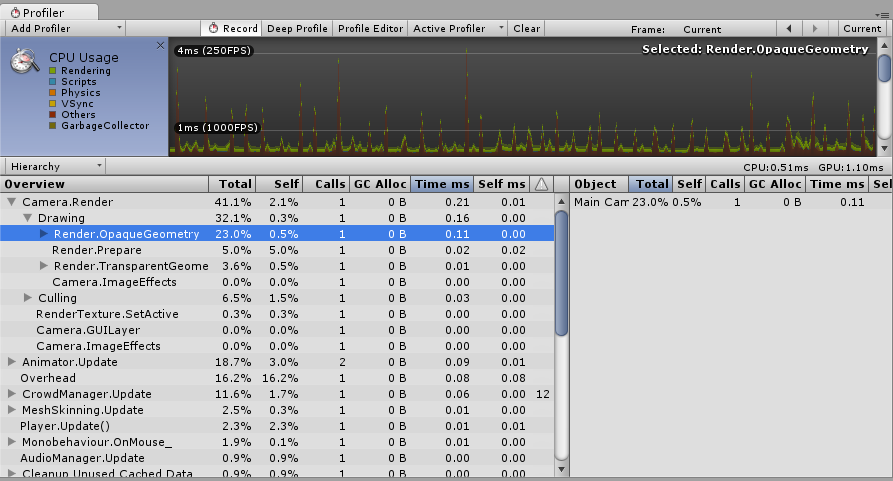The height and width of the screenshot is (481, 893).
Task: Click the CPU Usage stopwatch icon
Action: [x=25, y=60]
